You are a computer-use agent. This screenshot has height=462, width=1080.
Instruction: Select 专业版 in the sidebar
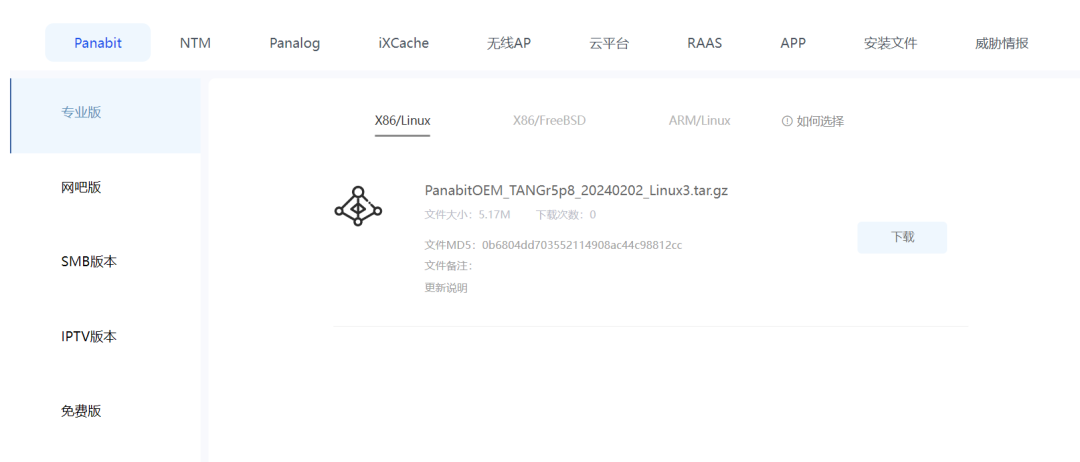point(105,116)
